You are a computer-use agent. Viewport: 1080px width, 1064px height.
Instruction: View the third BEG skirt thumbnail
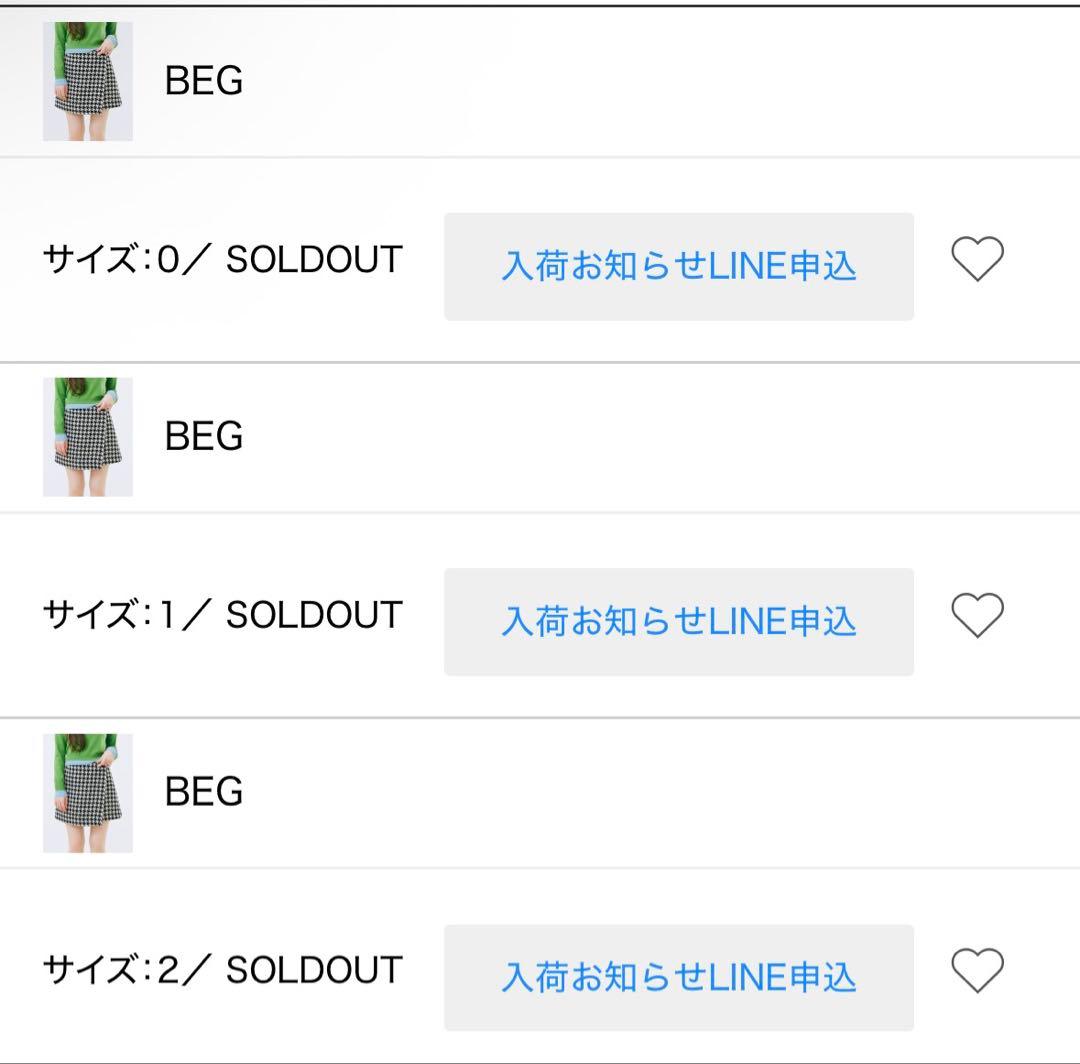point(88,793)
